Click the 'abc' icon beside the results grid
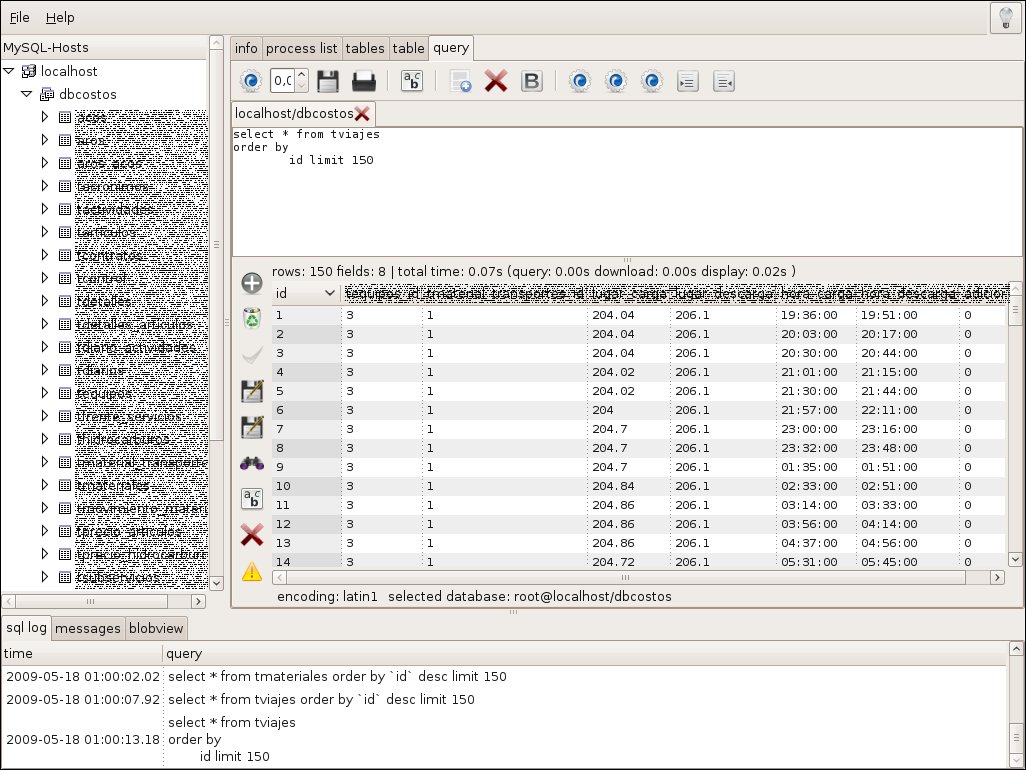1026x770 pixels. click(x=252, y=499)
